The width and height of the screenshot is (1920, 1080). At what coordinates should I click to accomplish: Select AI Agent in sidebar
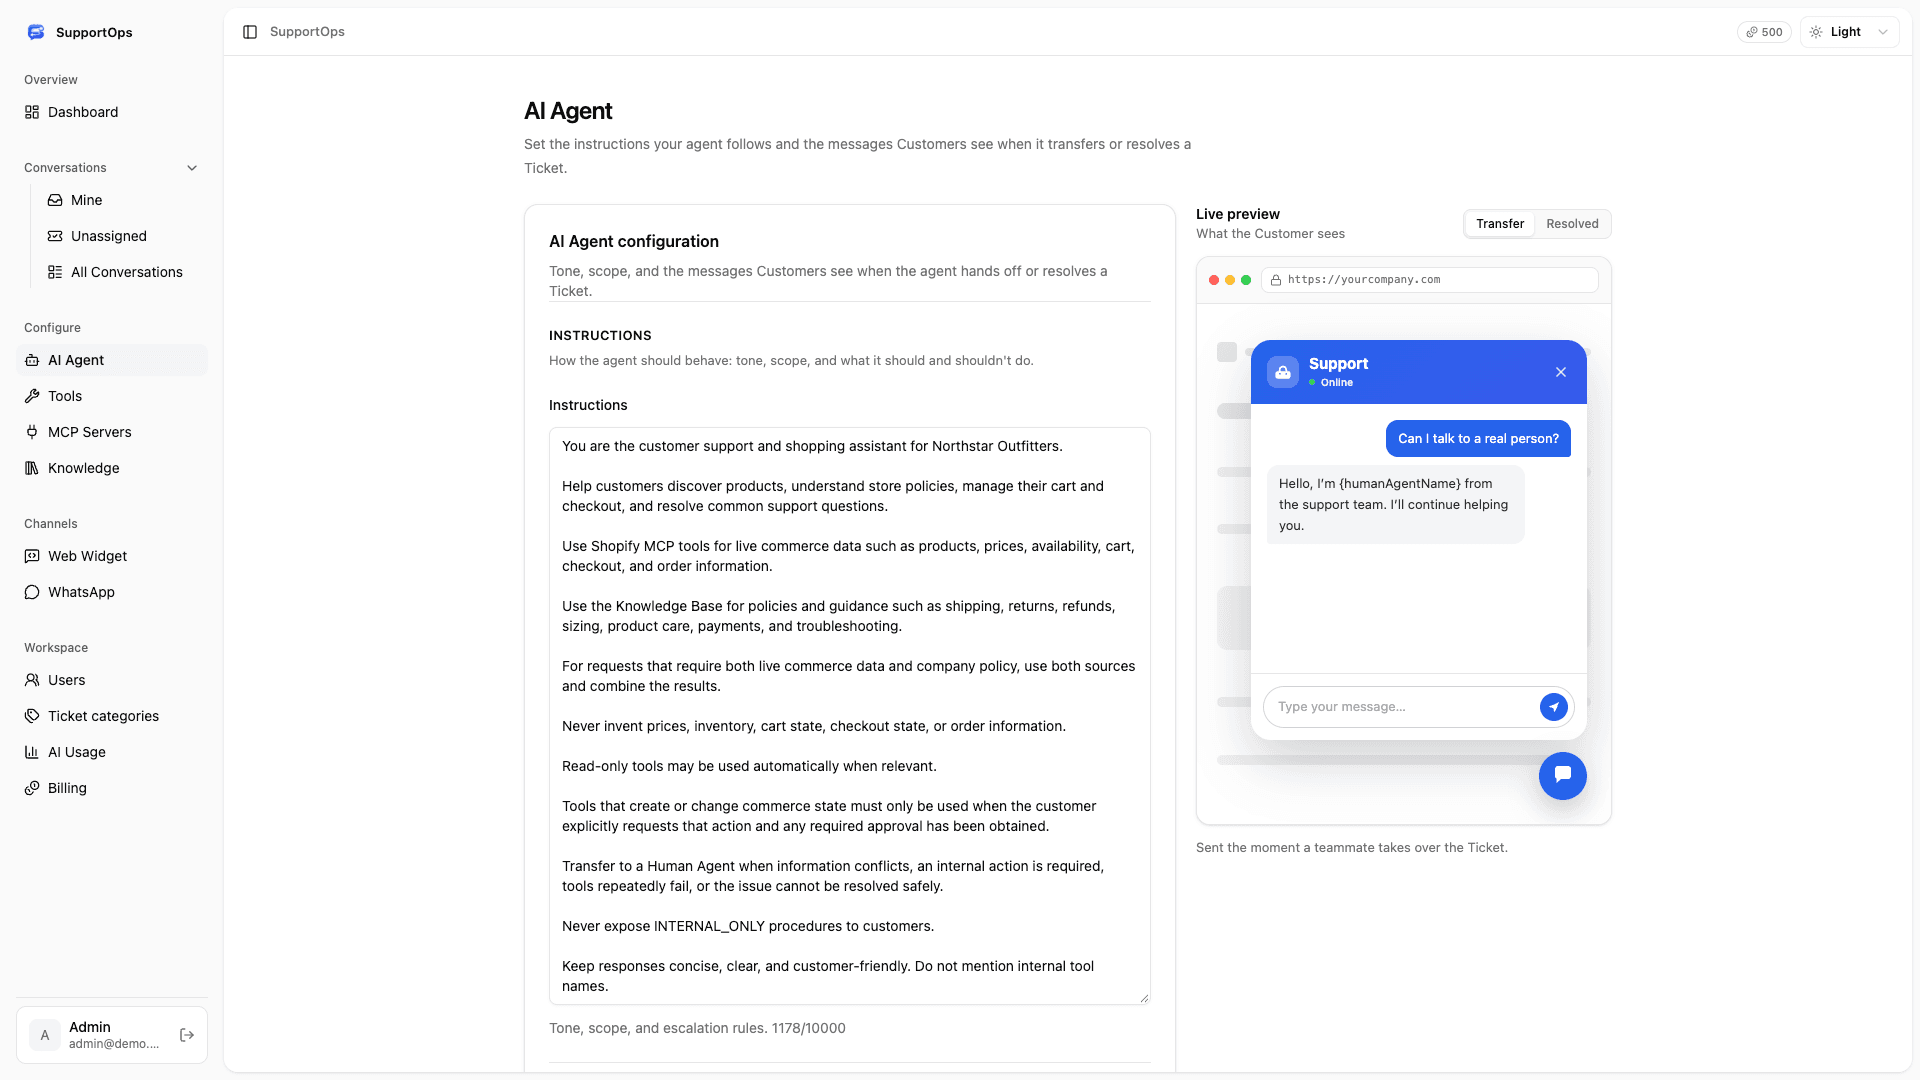[x=112, y=360]
